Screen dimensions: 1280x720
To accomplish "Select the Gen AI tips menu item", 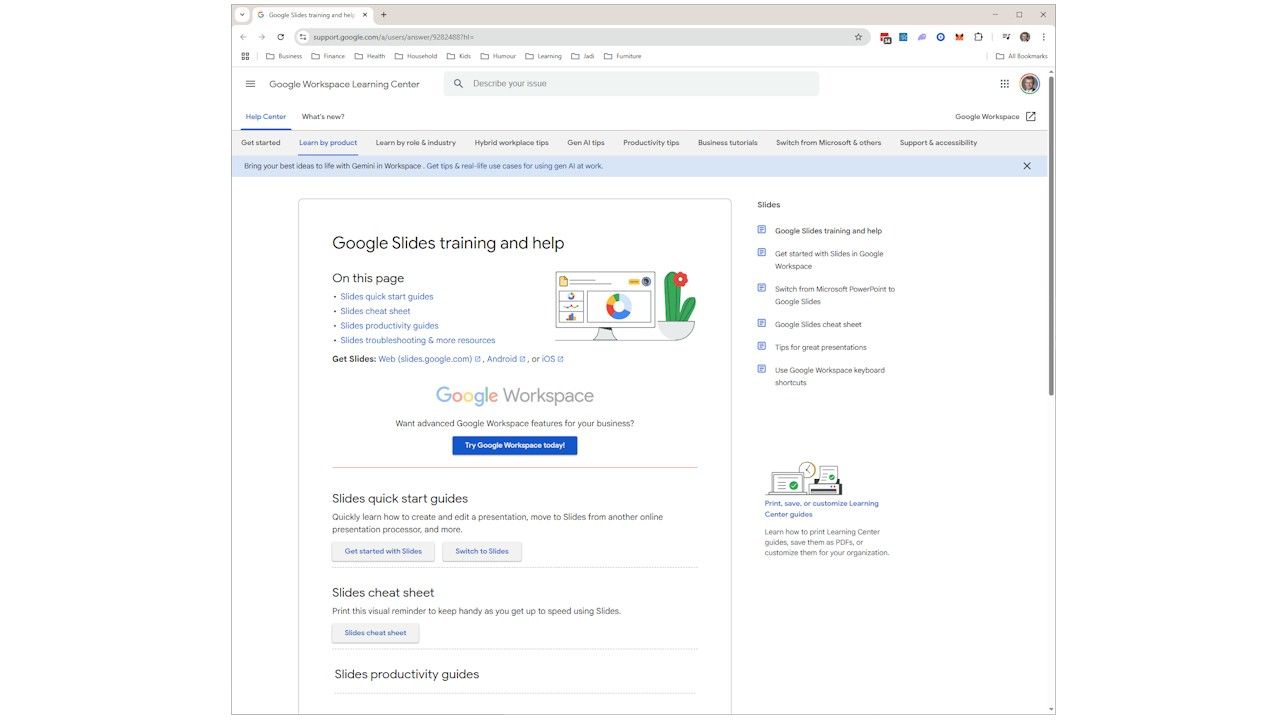I will tap(586, 143).
